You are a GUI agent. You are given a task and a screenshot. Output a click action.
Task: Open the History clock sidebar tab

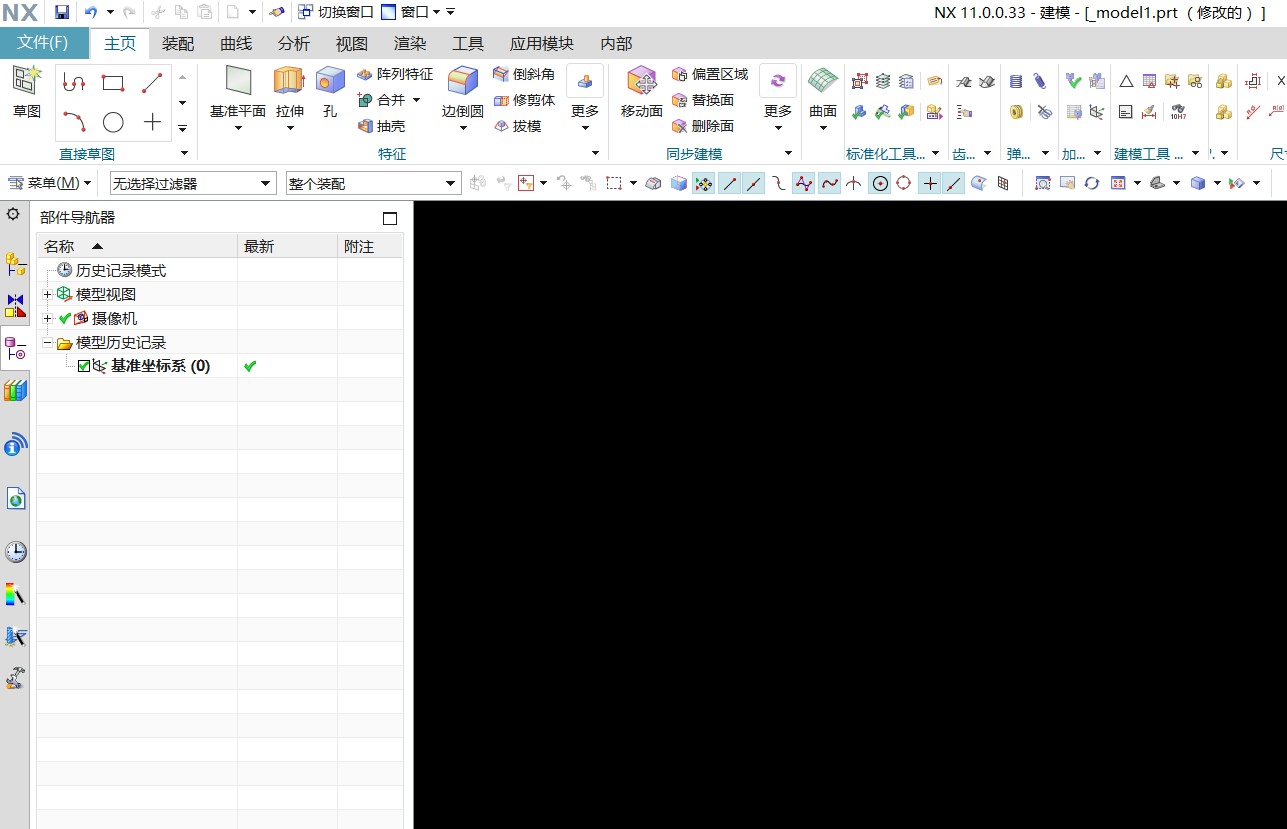click(x=15, y=552)
